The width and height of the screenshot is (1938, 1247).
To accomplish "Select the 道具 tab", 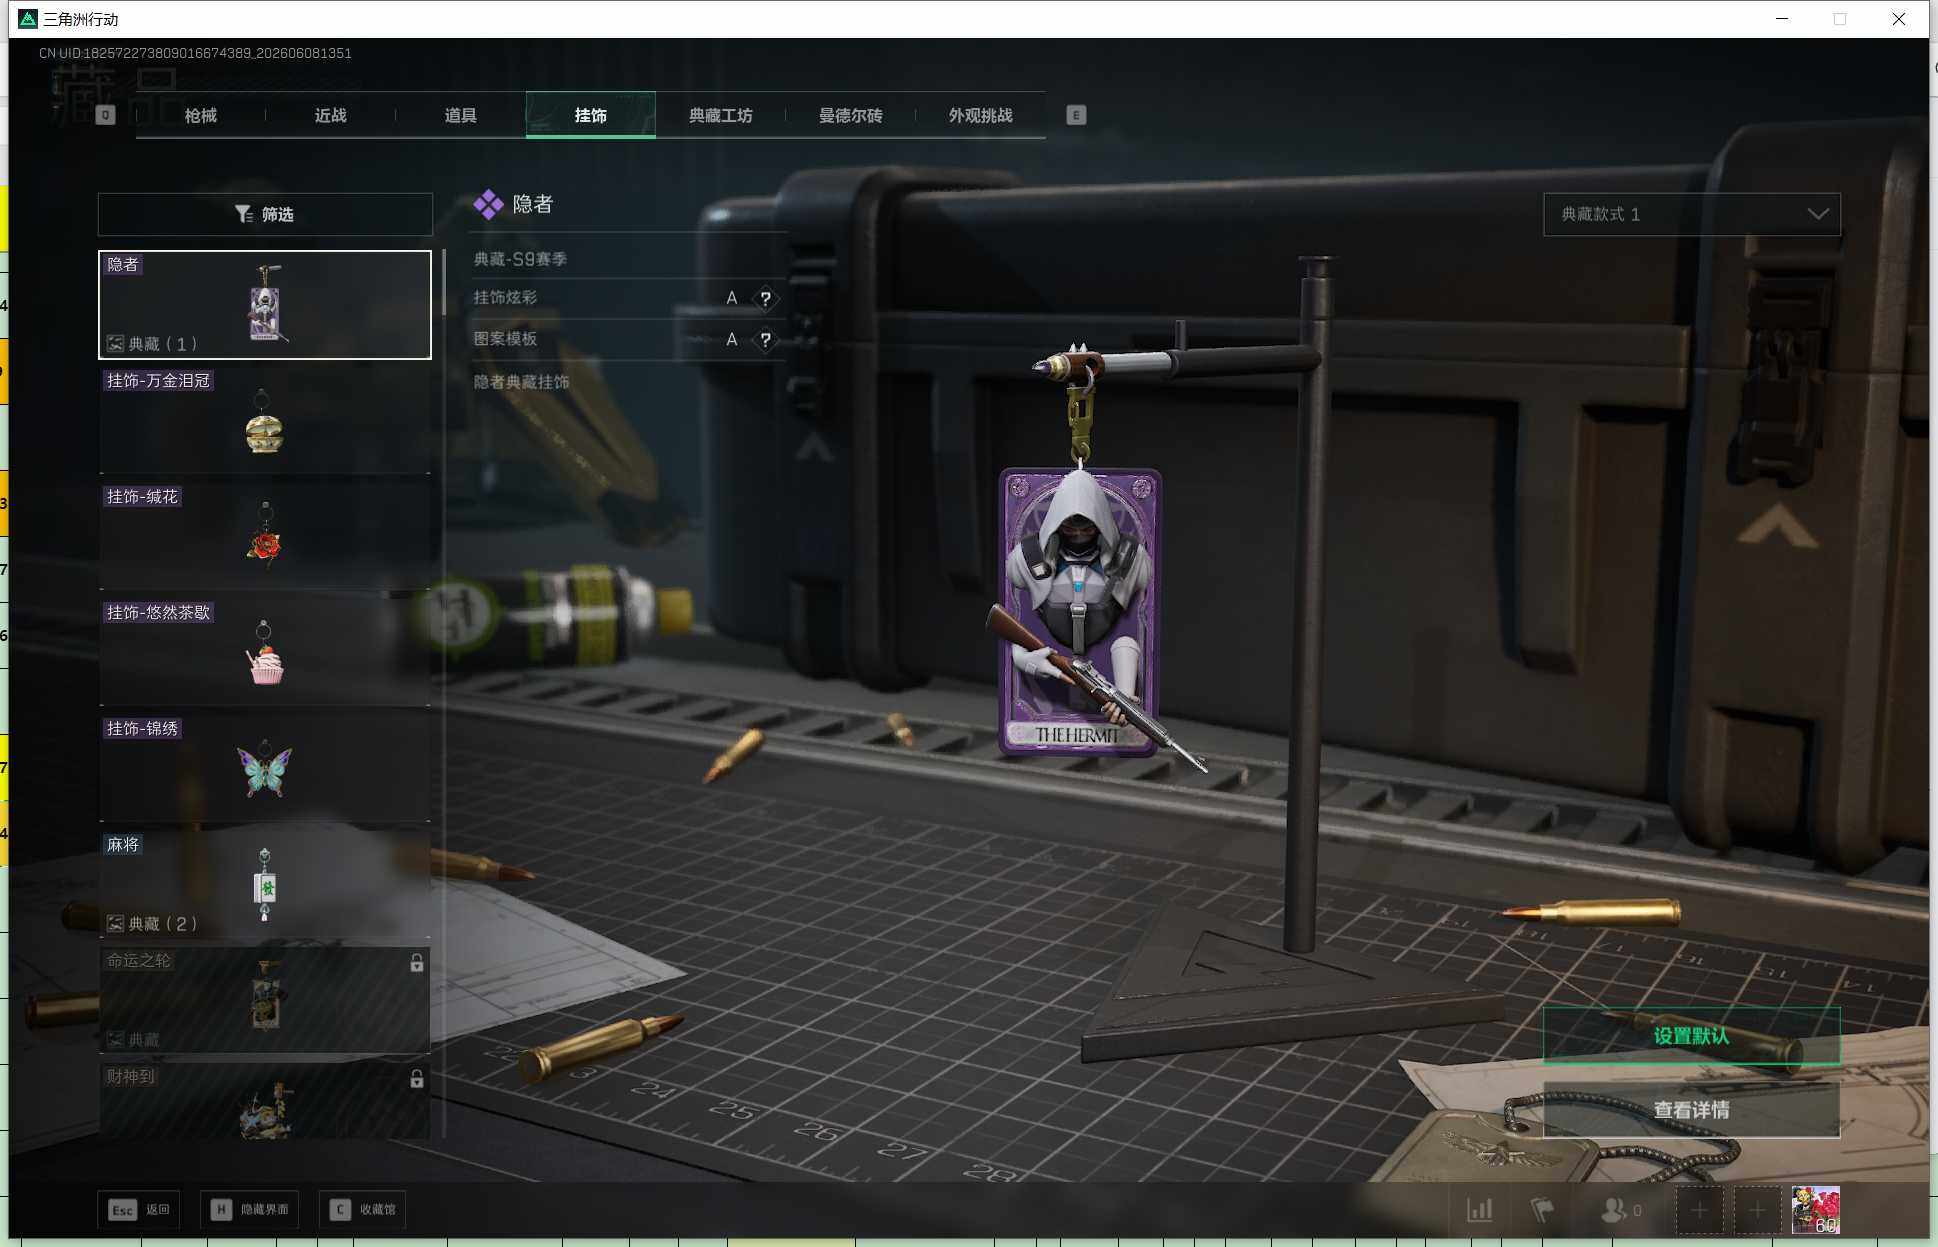I will click(460, 115).
